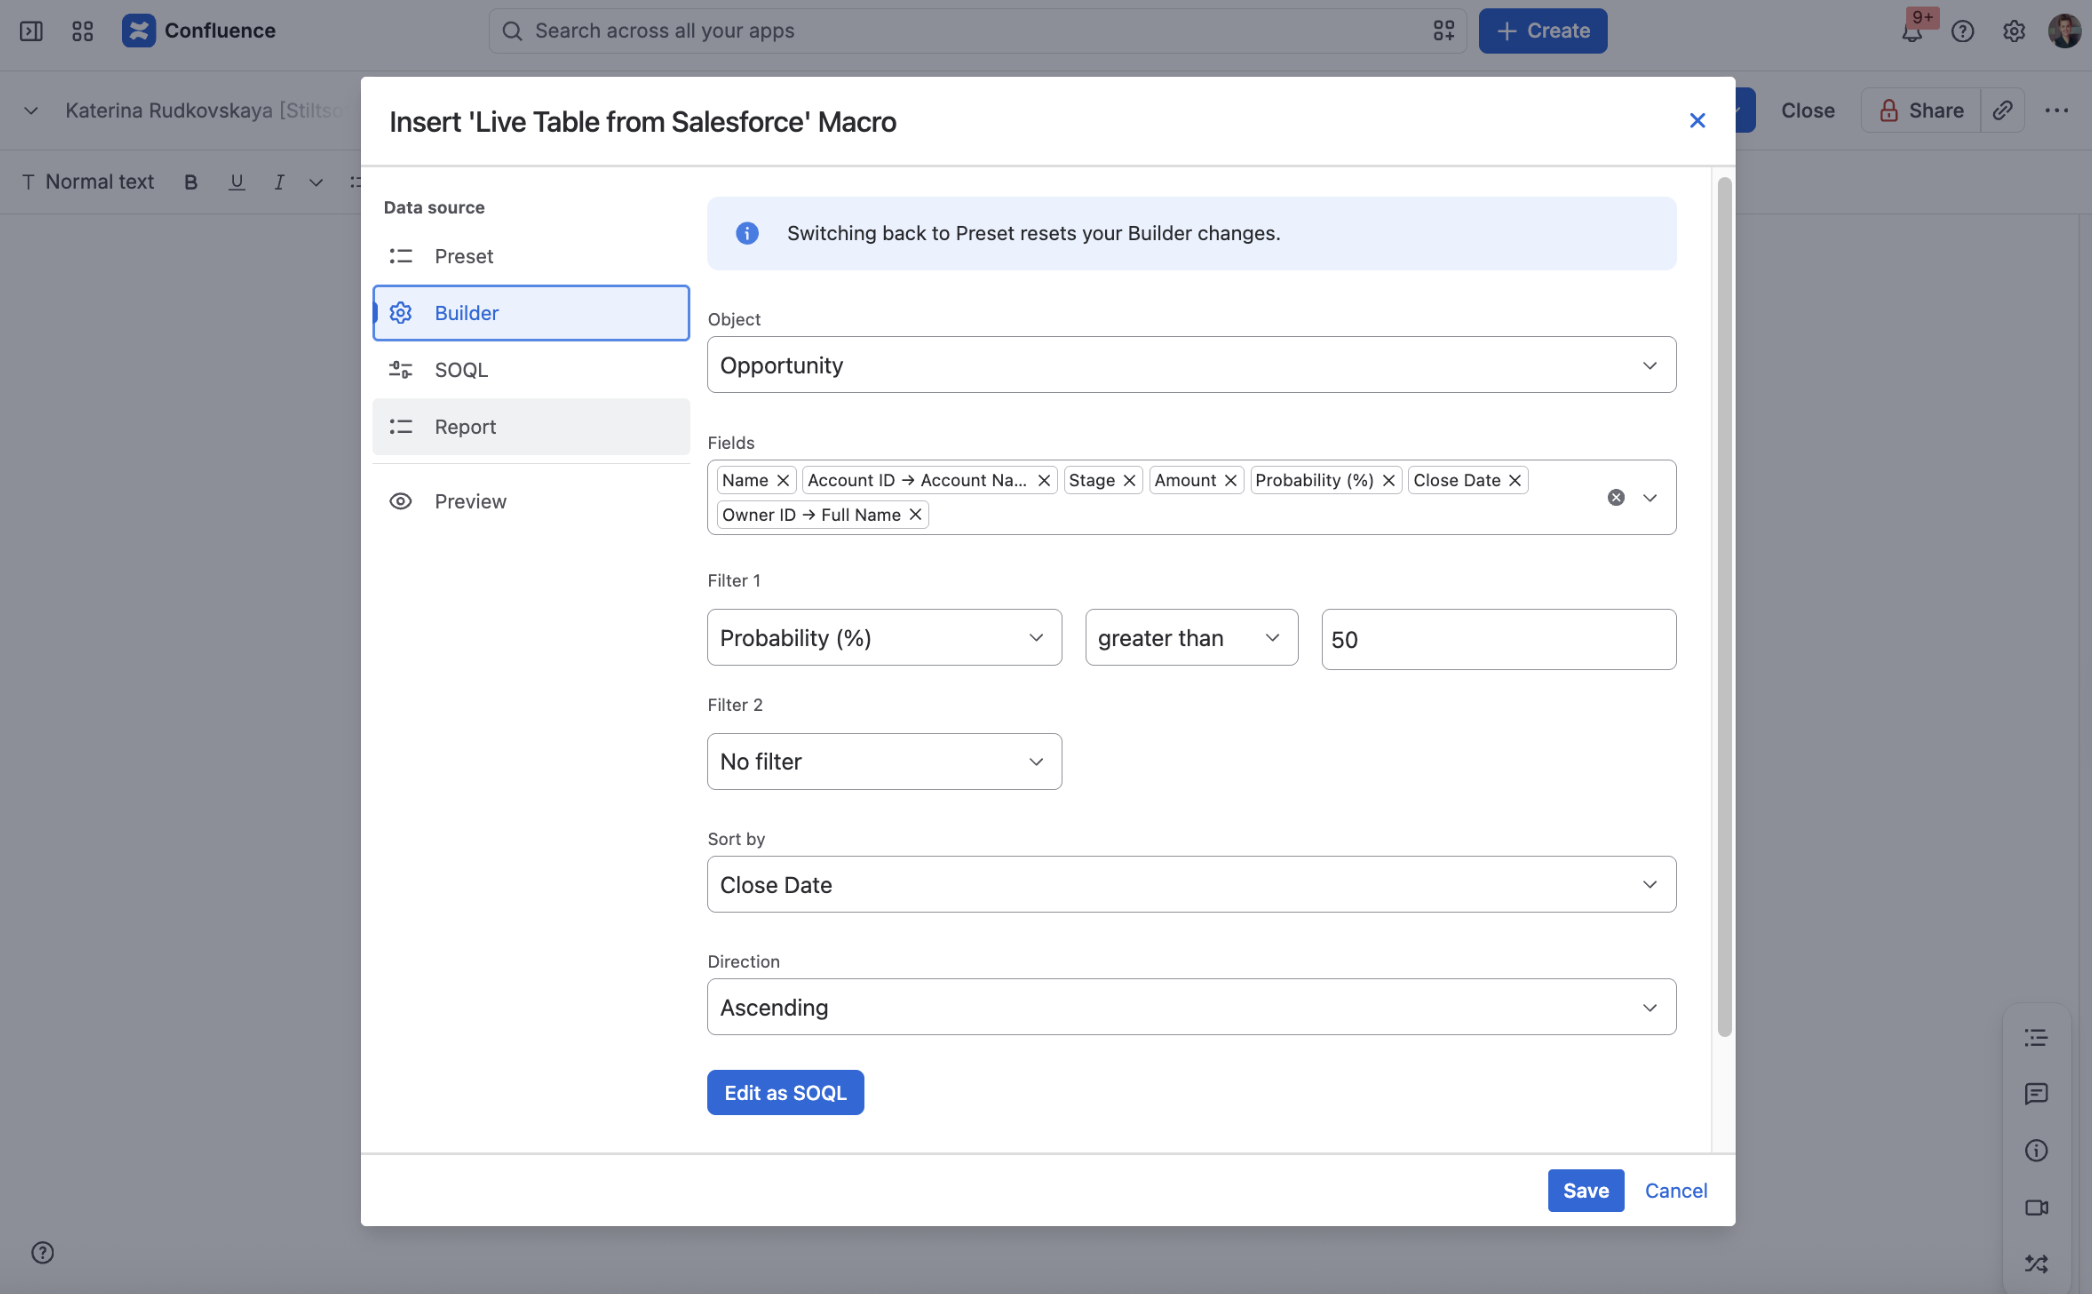The image size is (2092, 1294).
Task: Toggle the Confluence sidebar panel icon
Action: [x=31, y=31]
